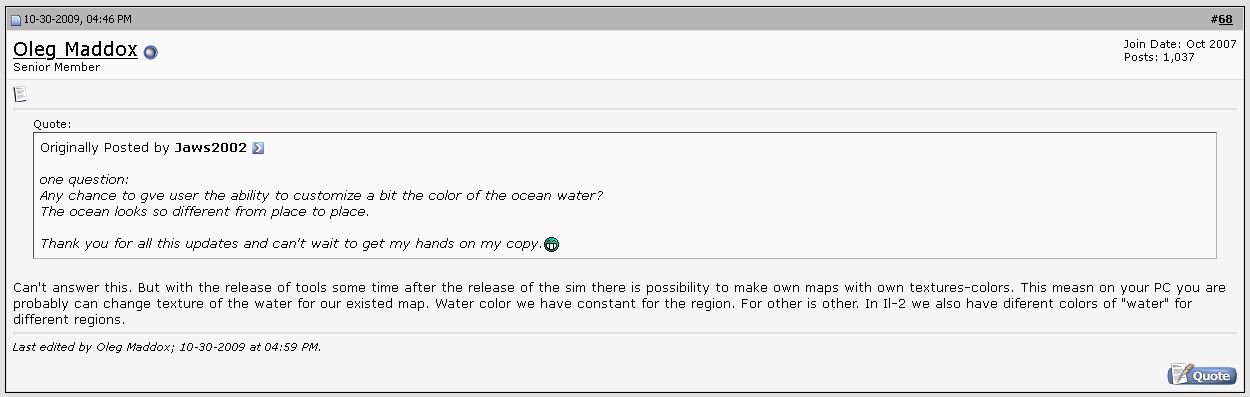Image resolution: width=1250 pixels, height=397 pixels.
Task: Click the Senior Member user title
Action: tap(56, 68)
